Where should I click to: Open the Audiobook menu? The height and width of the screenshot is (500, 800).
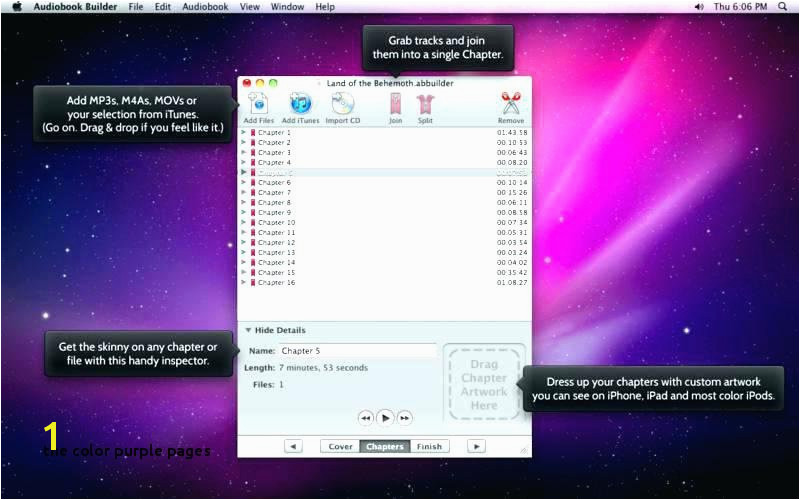coord(205,7)
